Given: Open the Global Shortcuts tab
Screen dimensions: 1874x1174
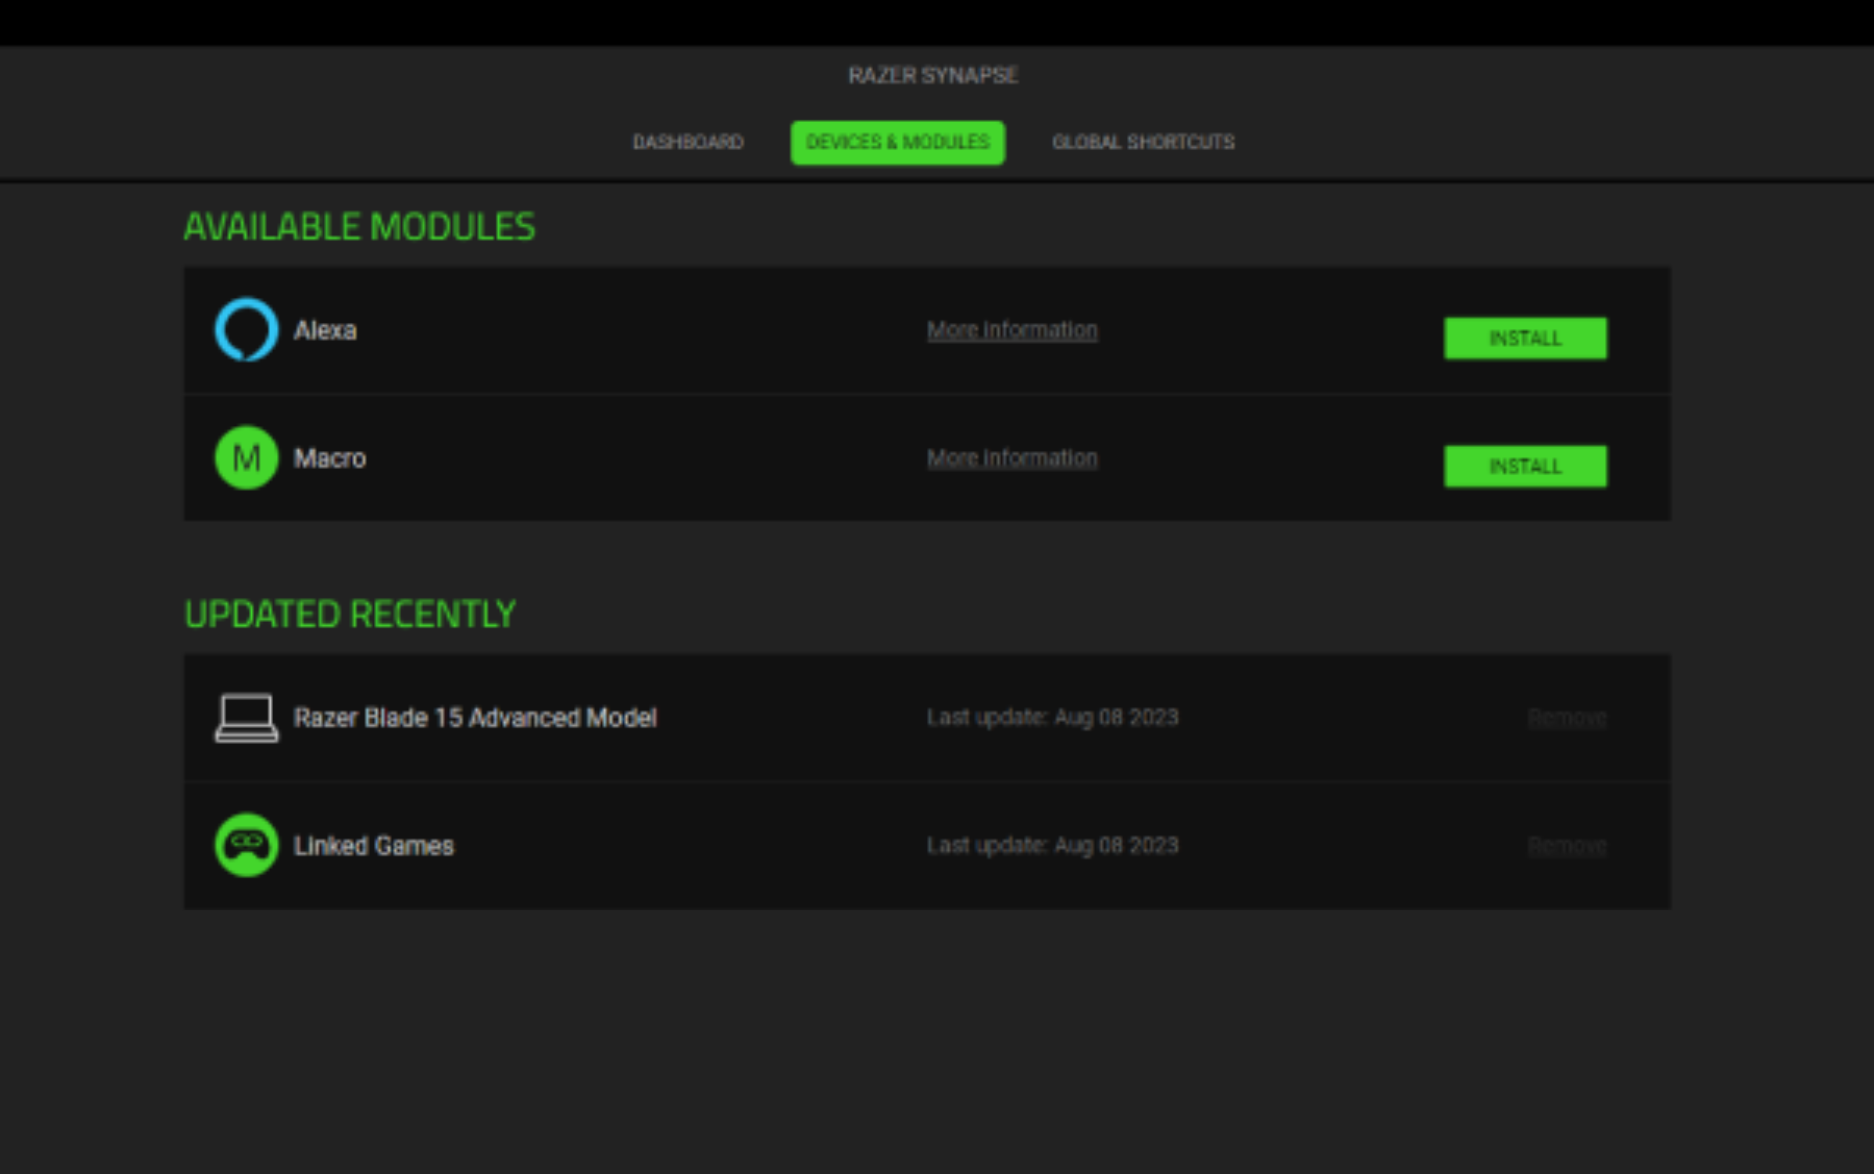Looking at the screenshot, I should [x=1143, y=141].
